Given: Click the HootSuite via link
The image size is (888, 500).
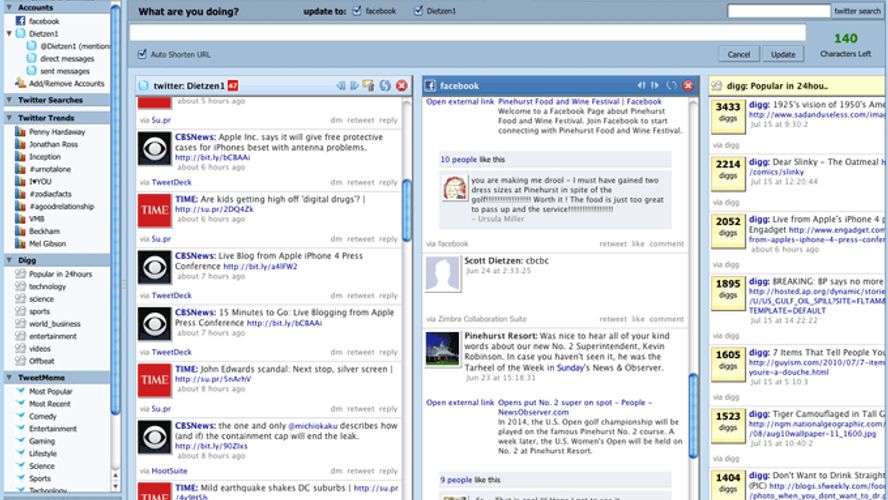Looking at the screenshot, I should (x=169, y=471).
